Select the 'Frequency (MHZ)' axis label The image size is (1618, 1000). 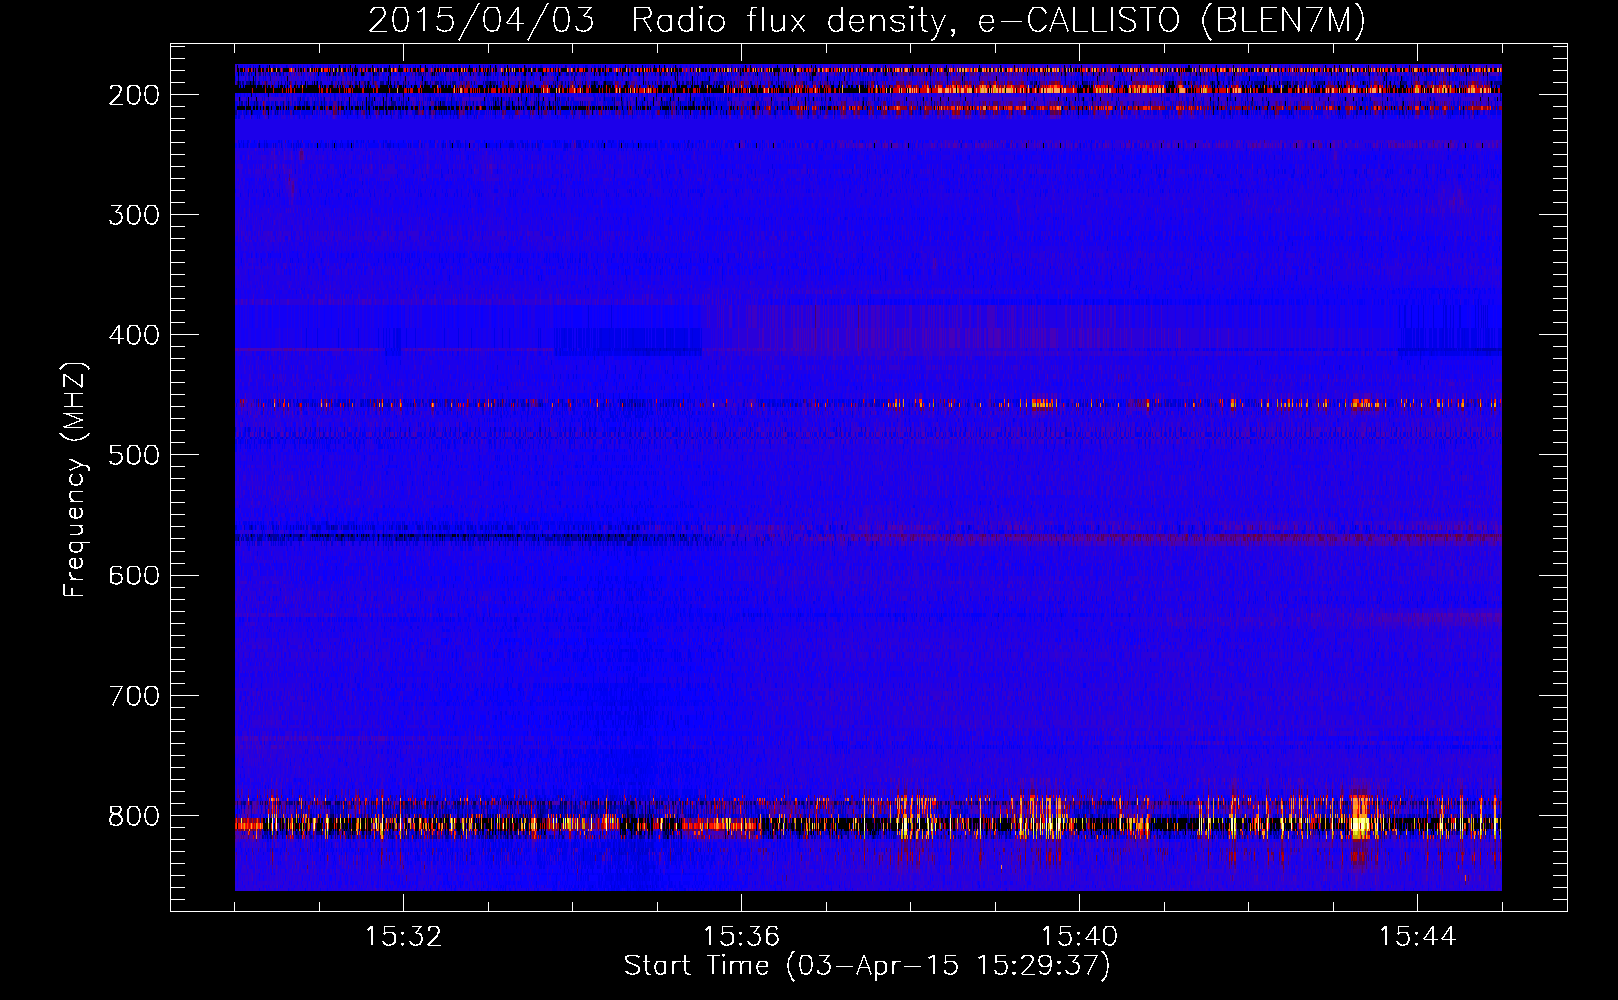click(x=75, y=479)
